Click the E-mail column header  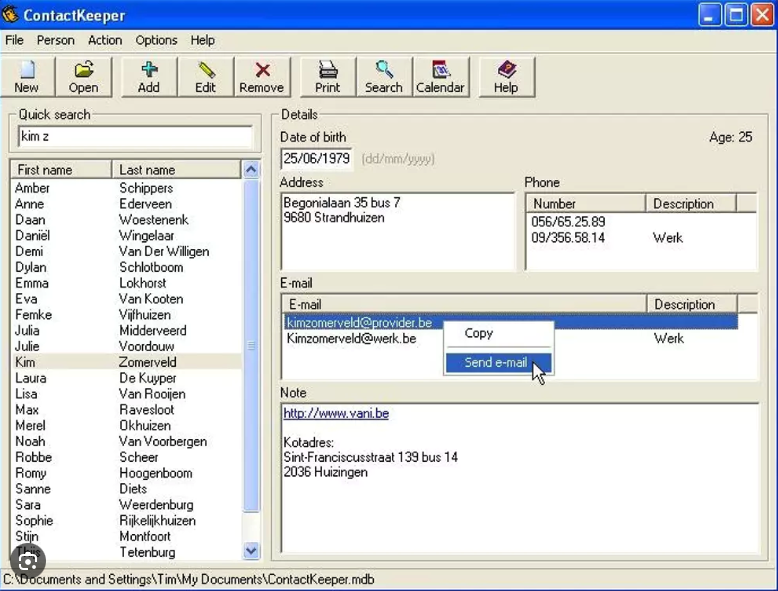point(464,304)
